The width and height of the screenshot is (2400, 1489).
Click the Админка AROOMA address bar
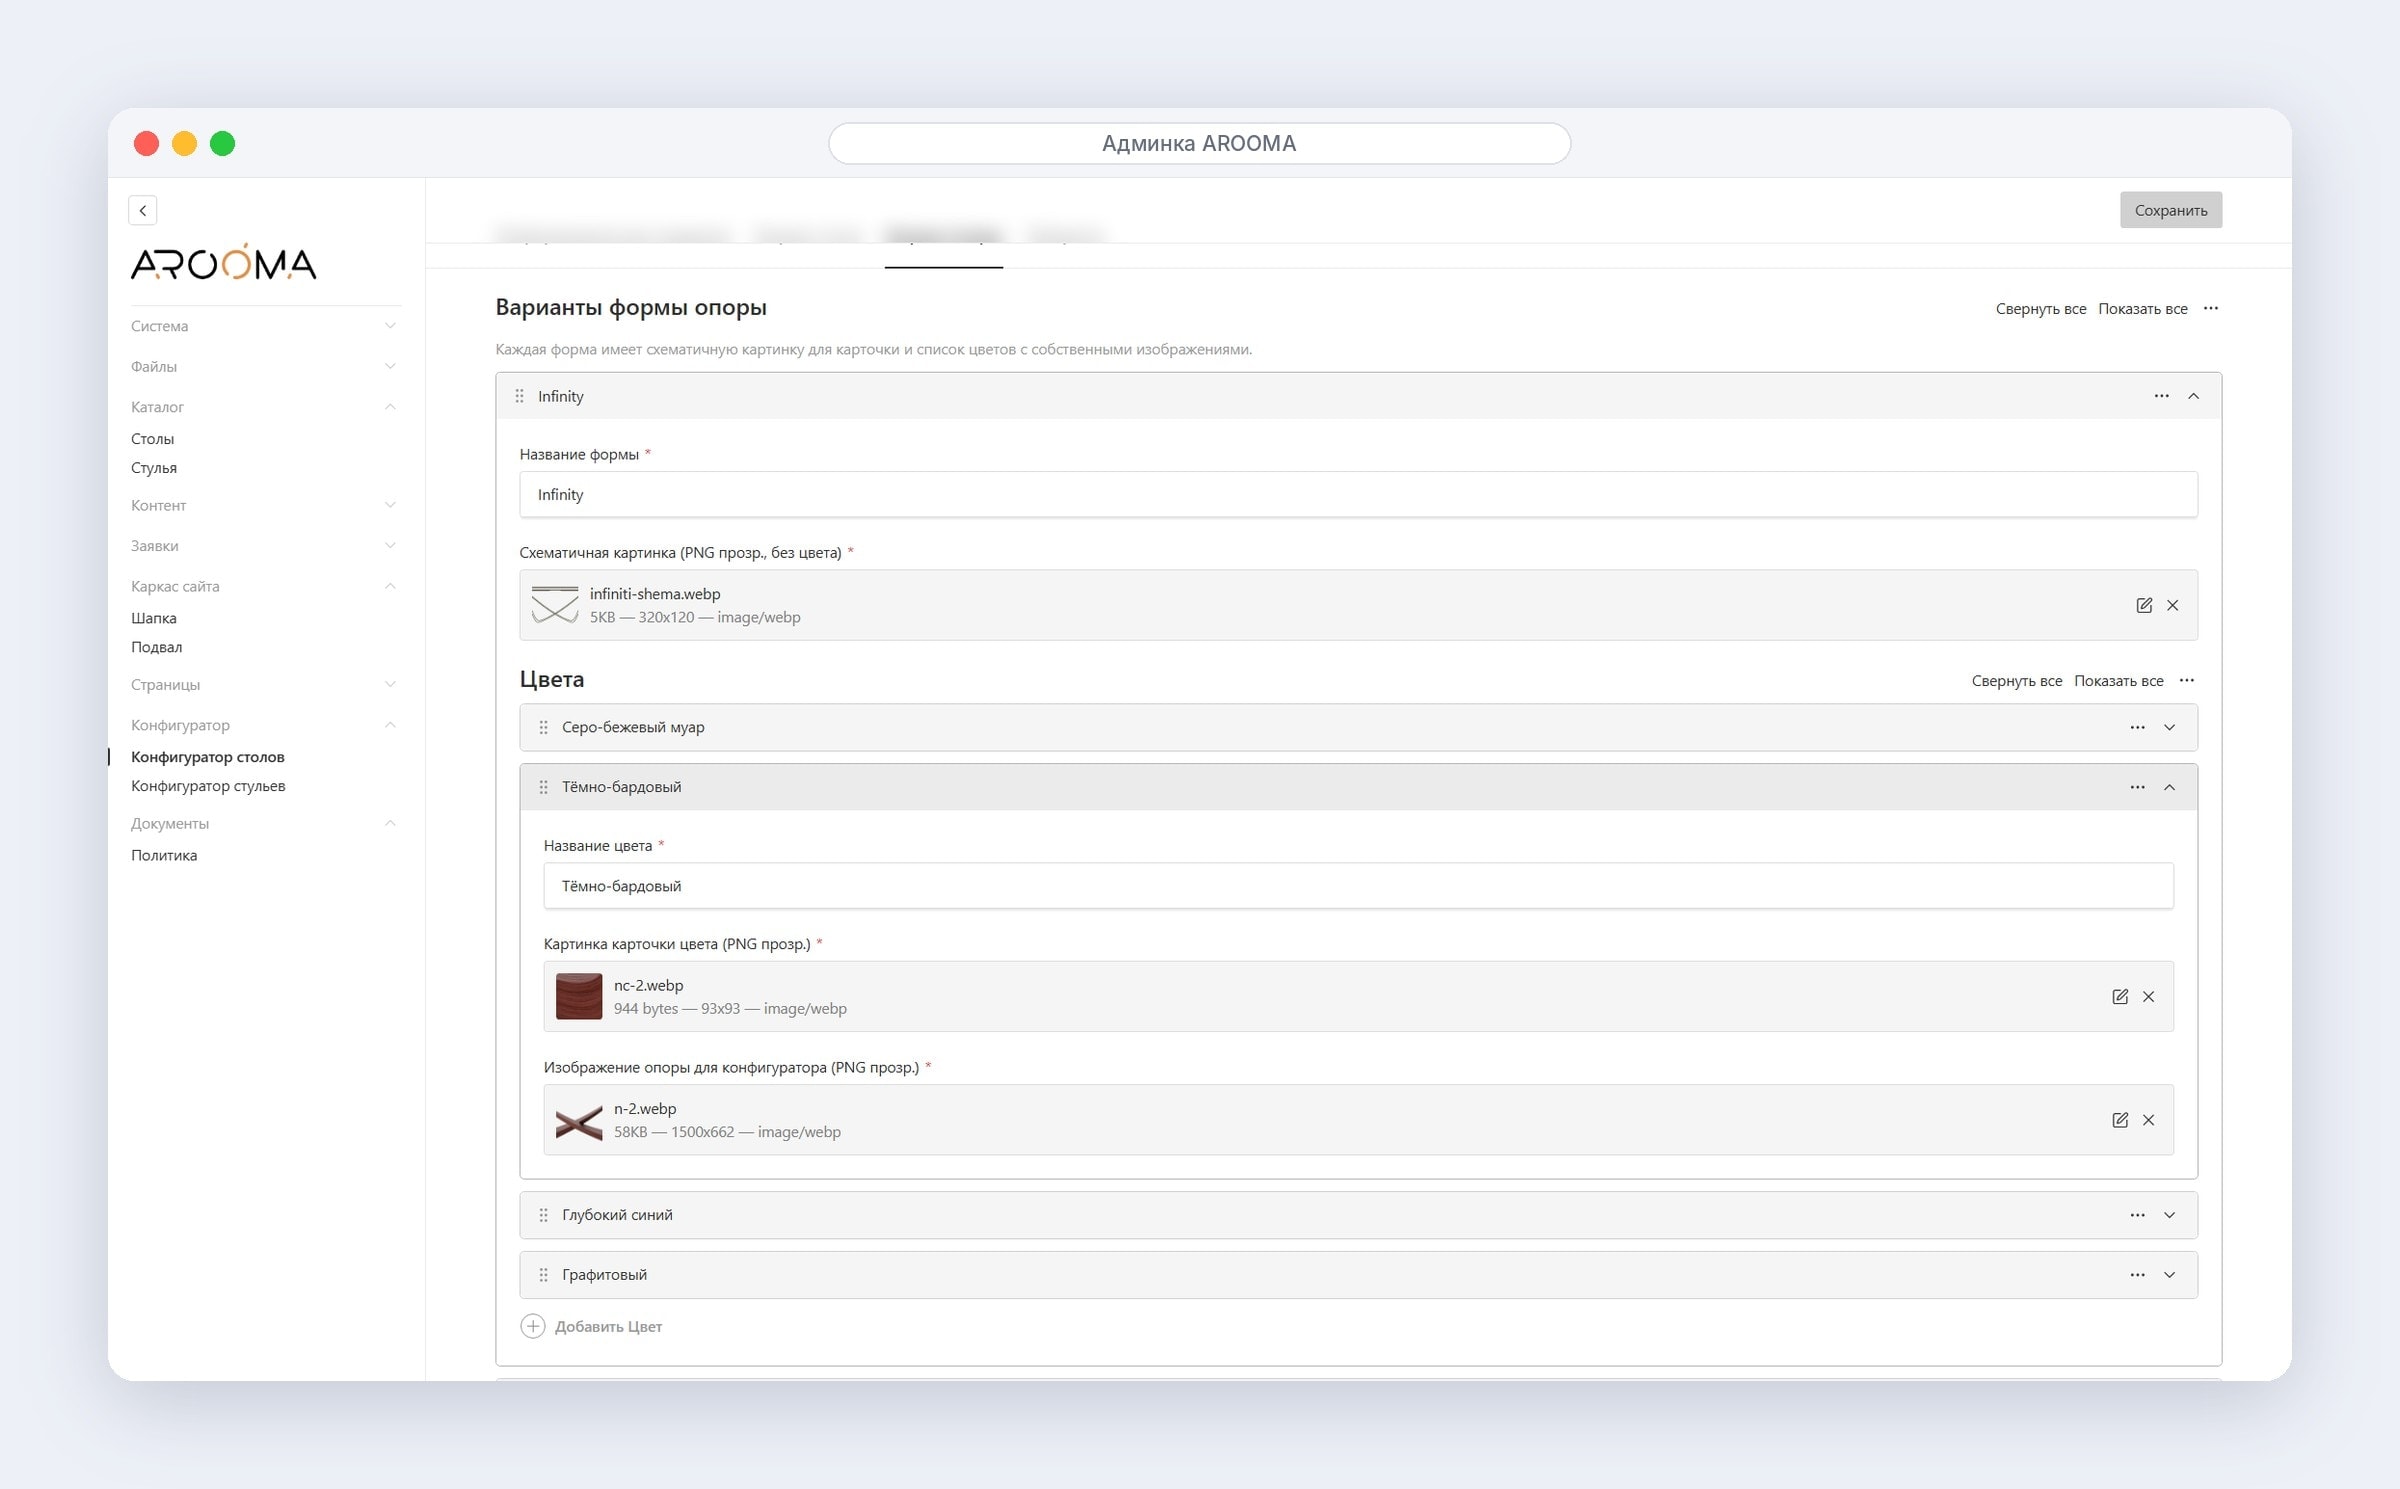pyautogui.click(x=1199, y=143)
